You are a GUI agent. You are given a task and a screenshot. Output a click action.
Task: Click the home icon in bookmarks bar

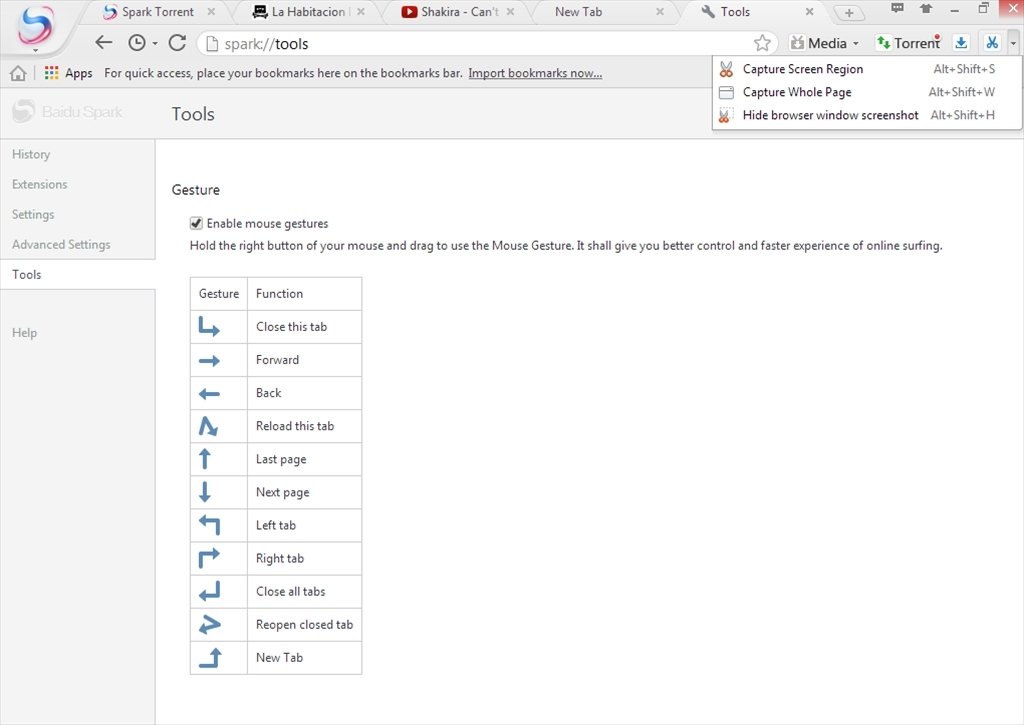(18, 73)
